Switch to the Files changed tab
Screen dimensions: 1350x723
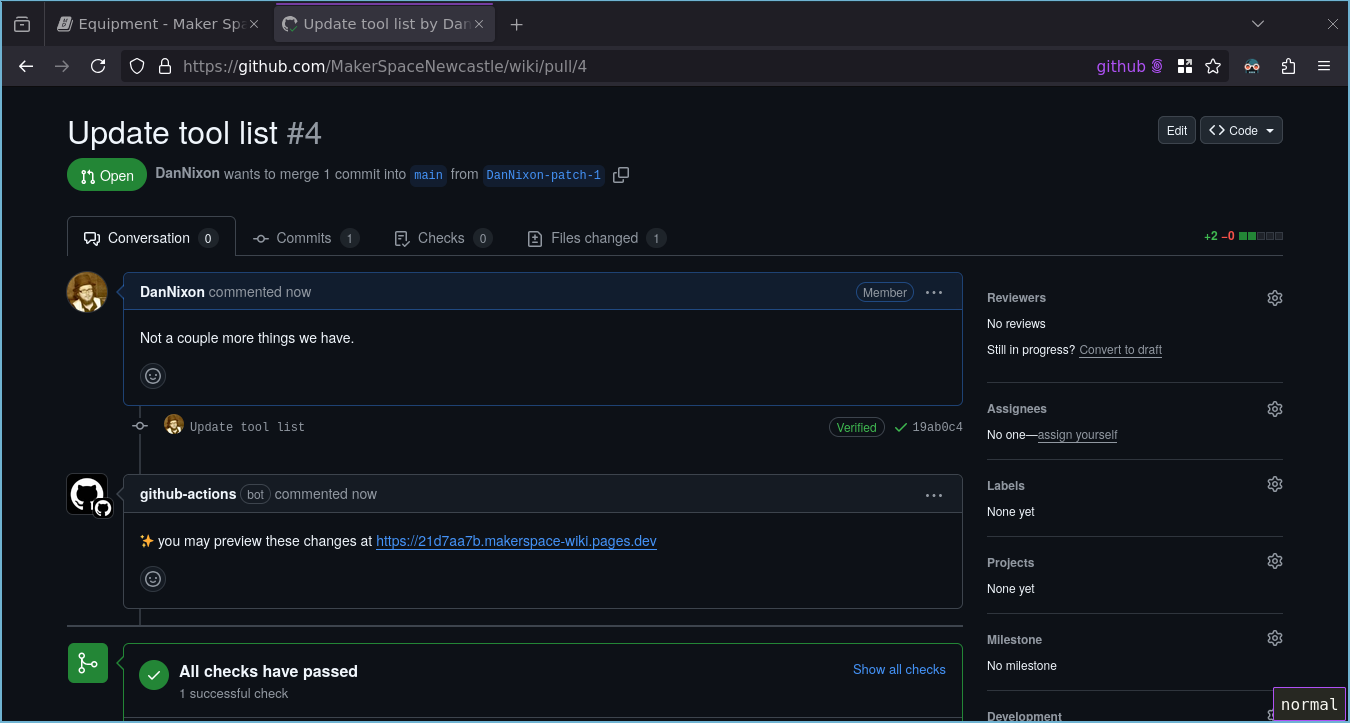click(595, 238)
